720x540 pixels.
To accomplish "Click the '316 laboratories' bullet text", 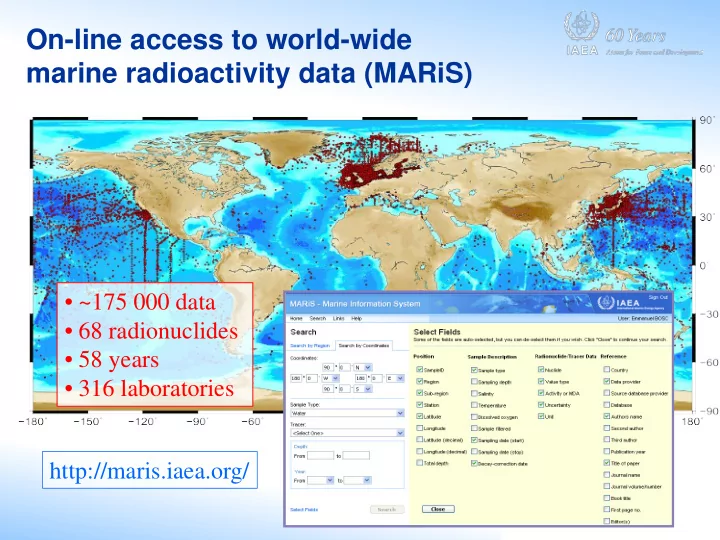I will (156, 388).
